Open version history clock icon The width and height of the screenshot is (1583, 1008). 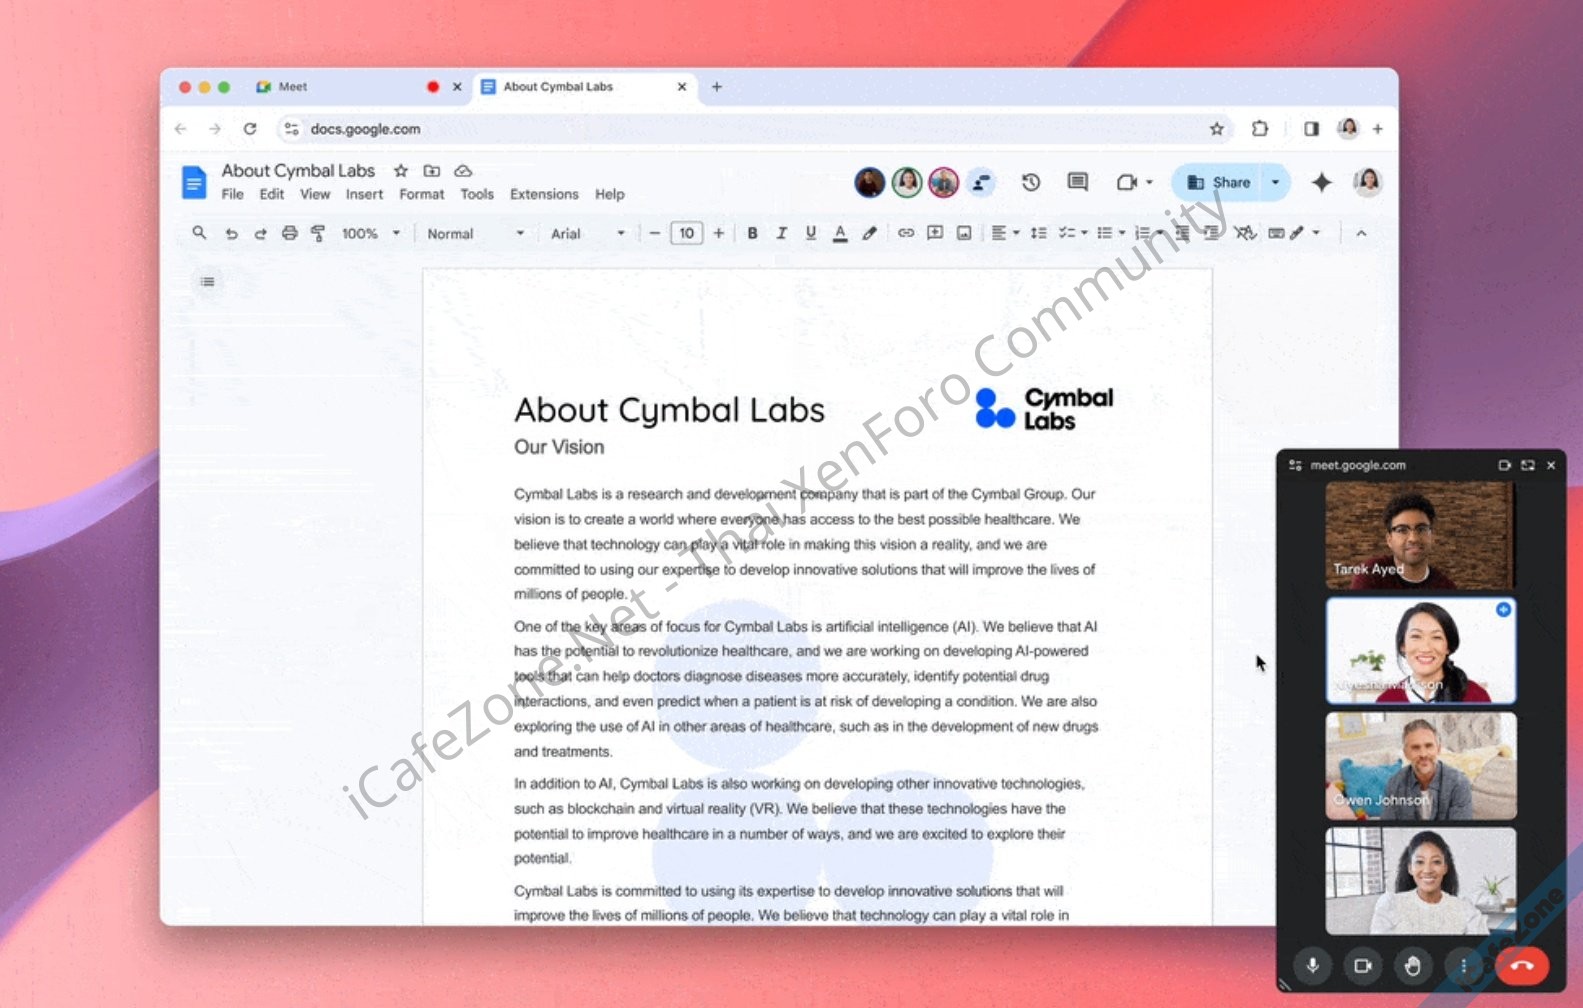1030,182
